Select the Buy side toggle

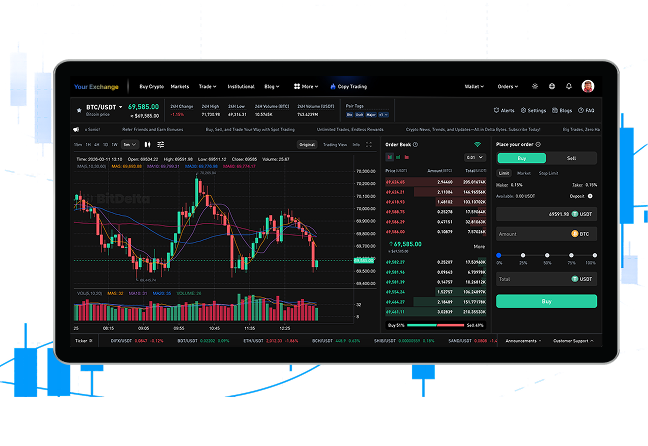(x=521, y=158)
